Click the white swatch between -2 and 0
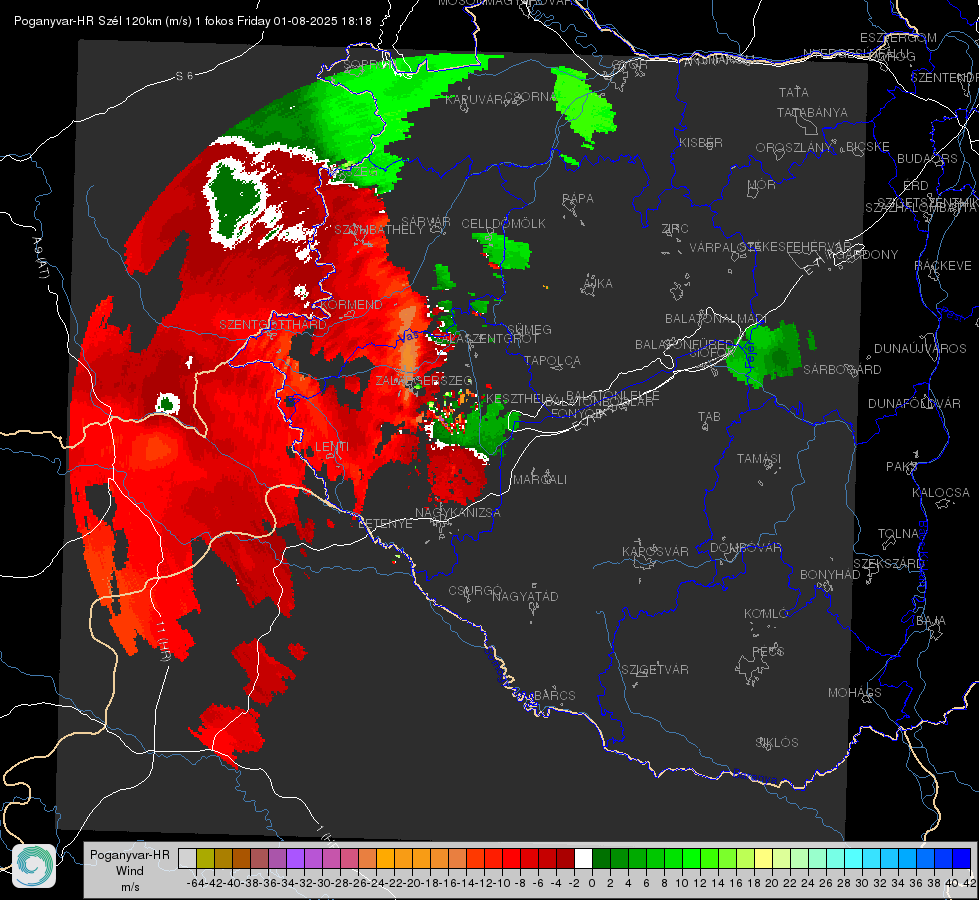The image size is (979, 900). tap(583, 859)
